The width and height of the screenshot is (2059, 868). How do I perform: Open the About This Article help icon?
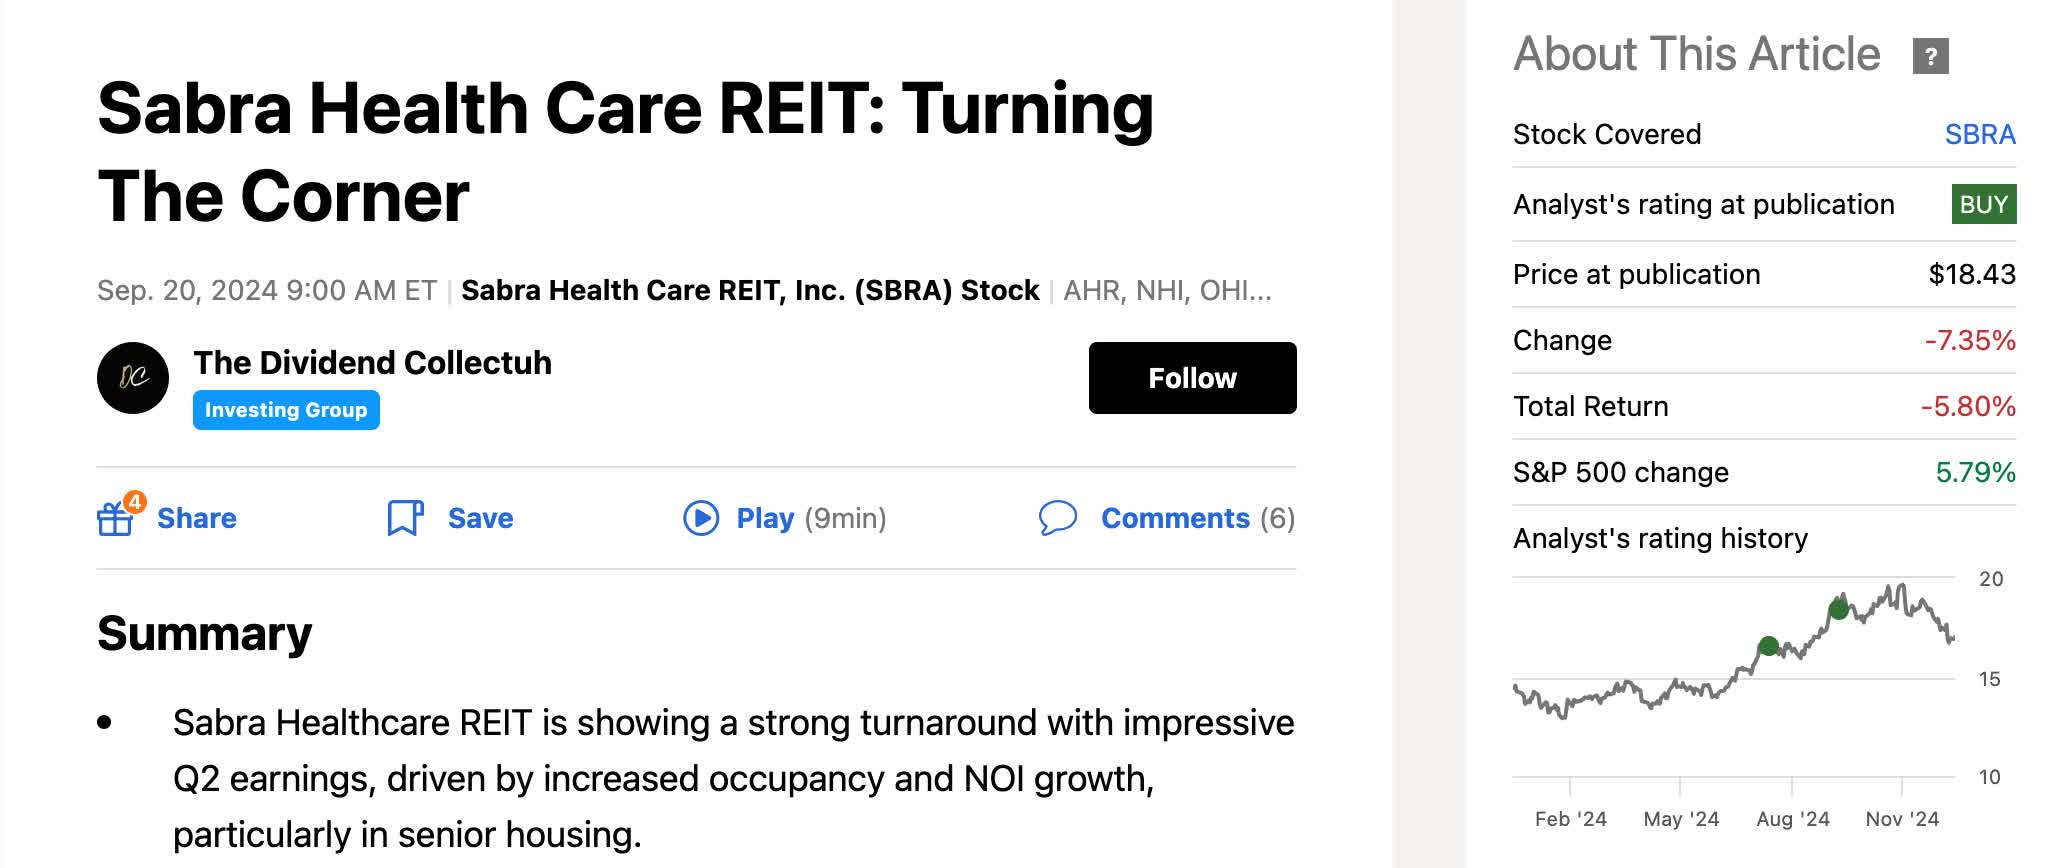(1933, 53)
